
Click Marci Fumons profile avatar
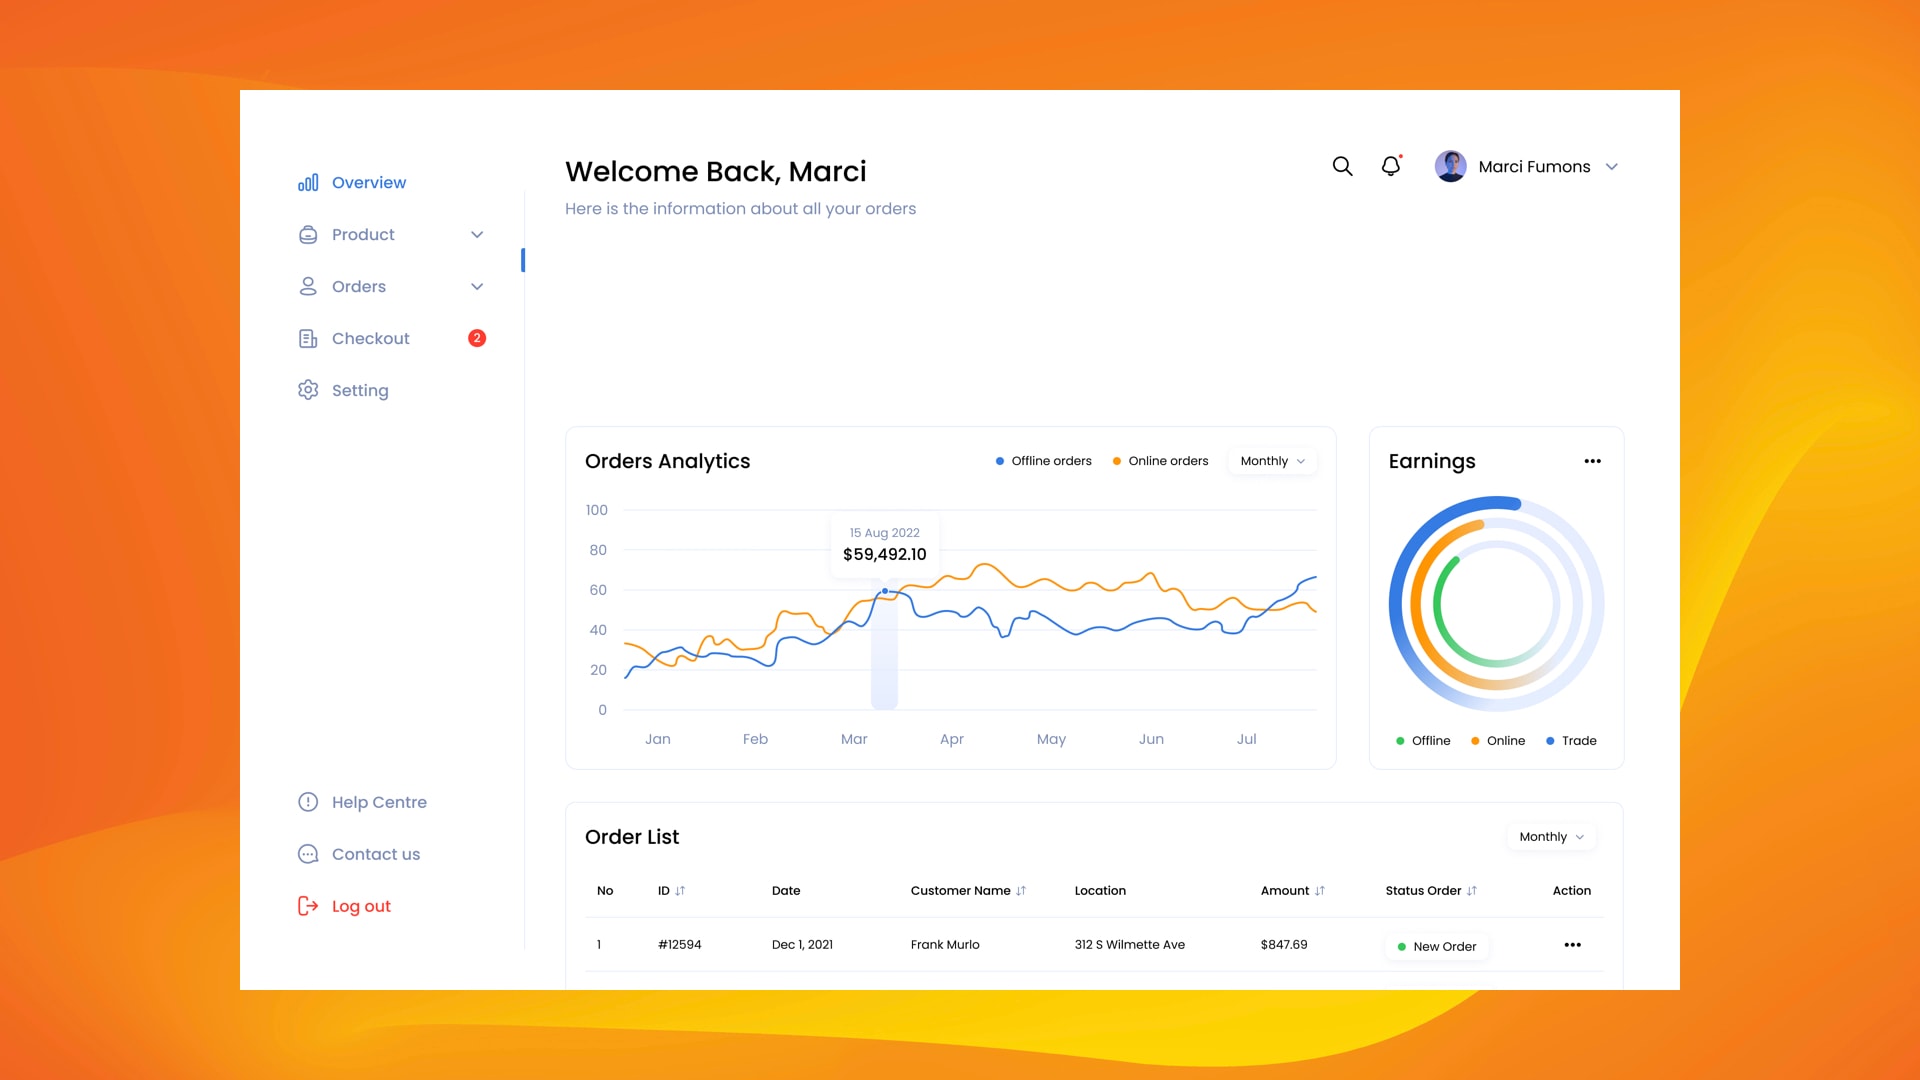coord(1450,166)
